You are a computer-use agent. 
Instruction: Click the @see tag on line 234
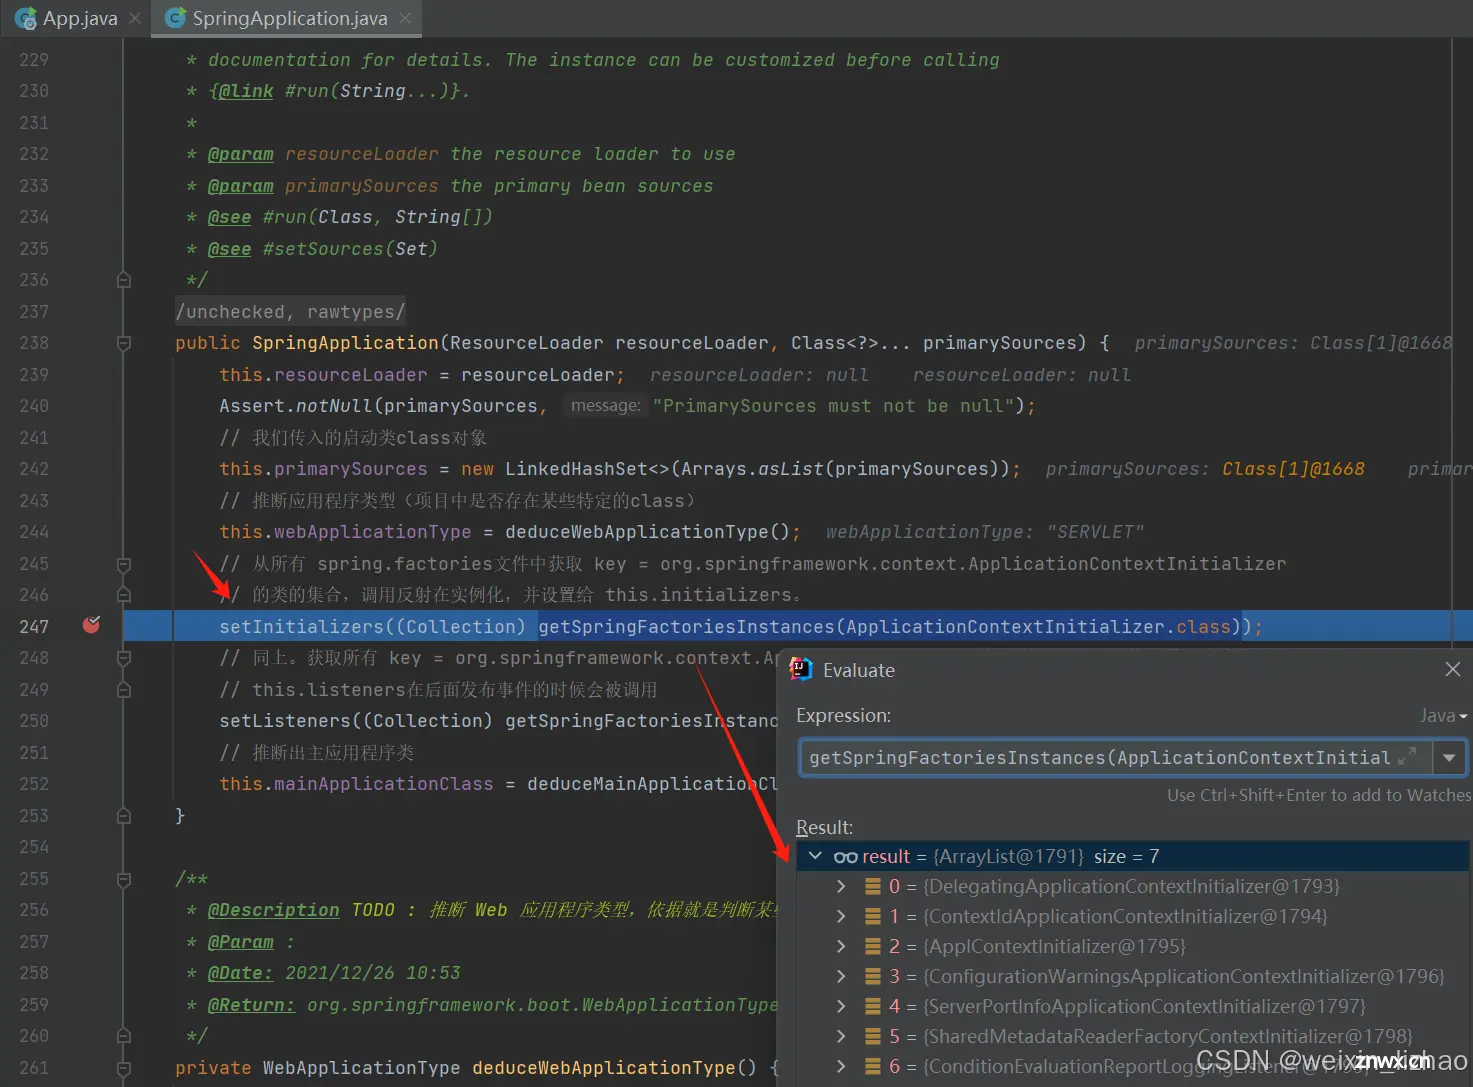229,217
